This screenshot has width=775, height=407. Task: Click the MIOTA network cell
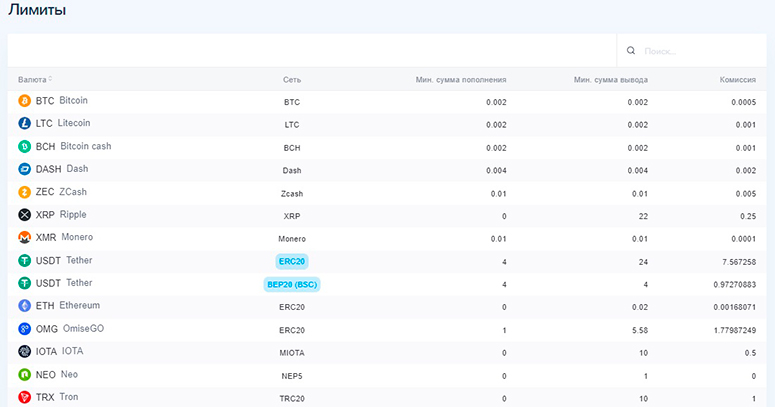tap(292, 353)
